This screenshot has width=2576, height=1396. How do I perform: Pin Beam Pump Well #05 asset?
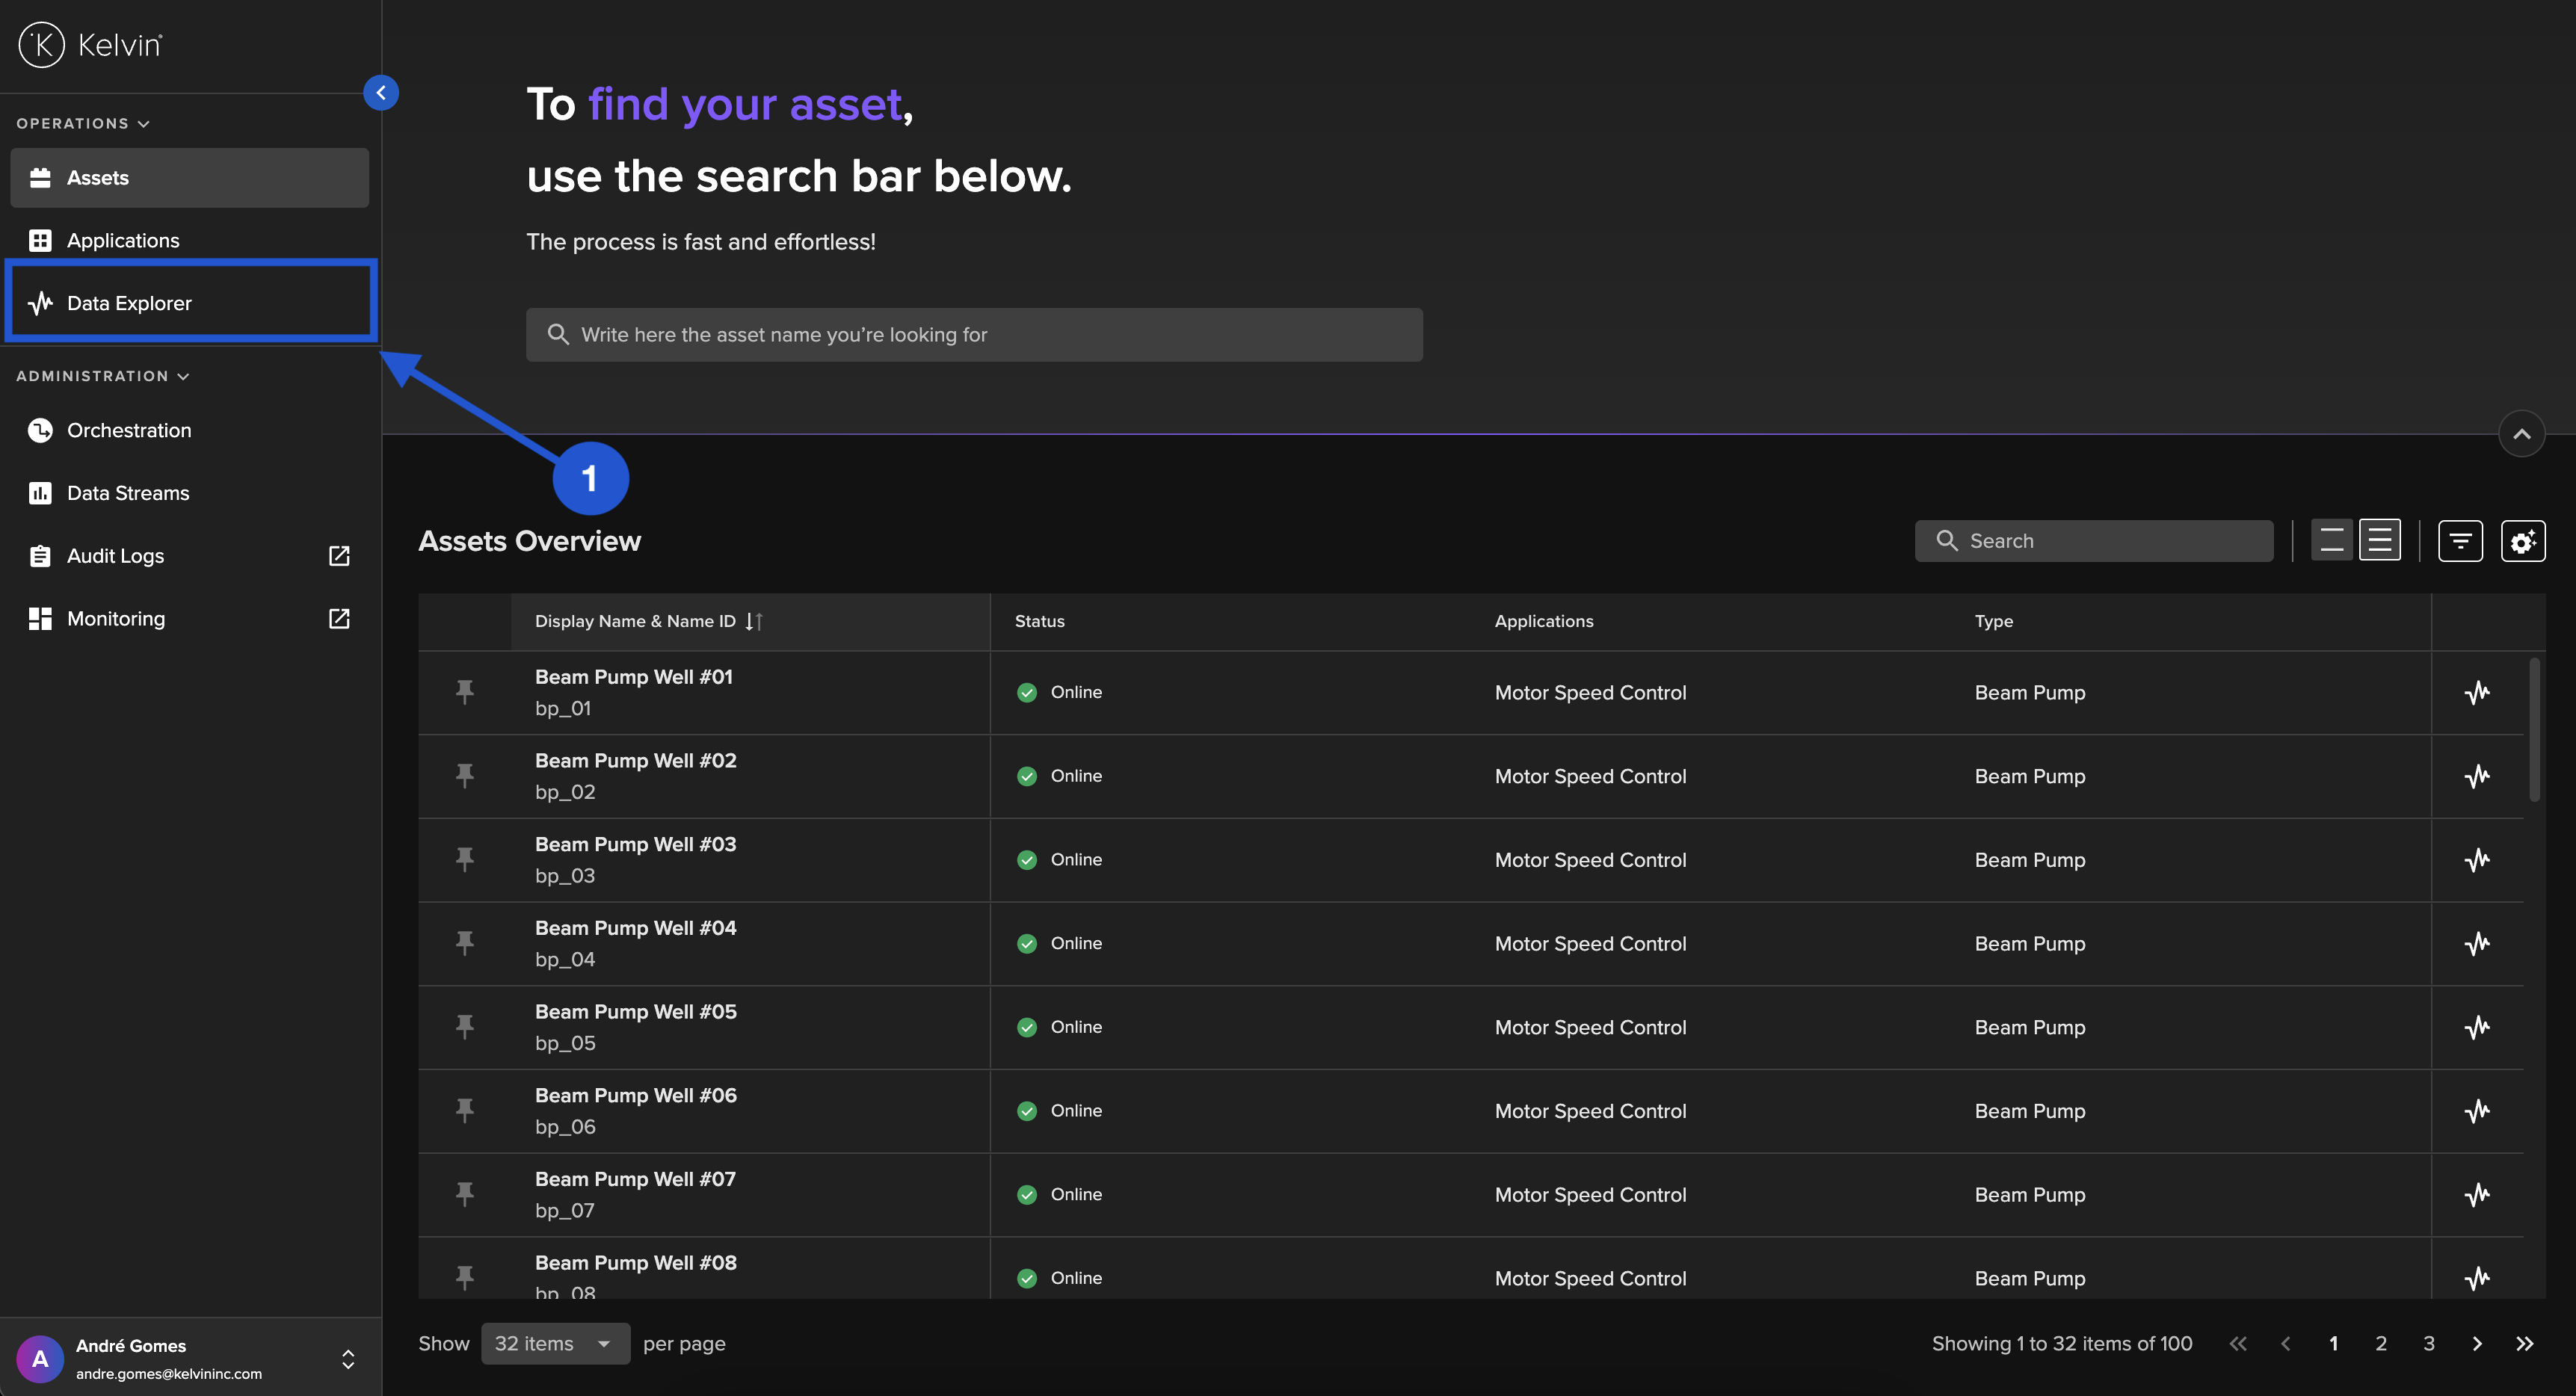point(465,1026)
